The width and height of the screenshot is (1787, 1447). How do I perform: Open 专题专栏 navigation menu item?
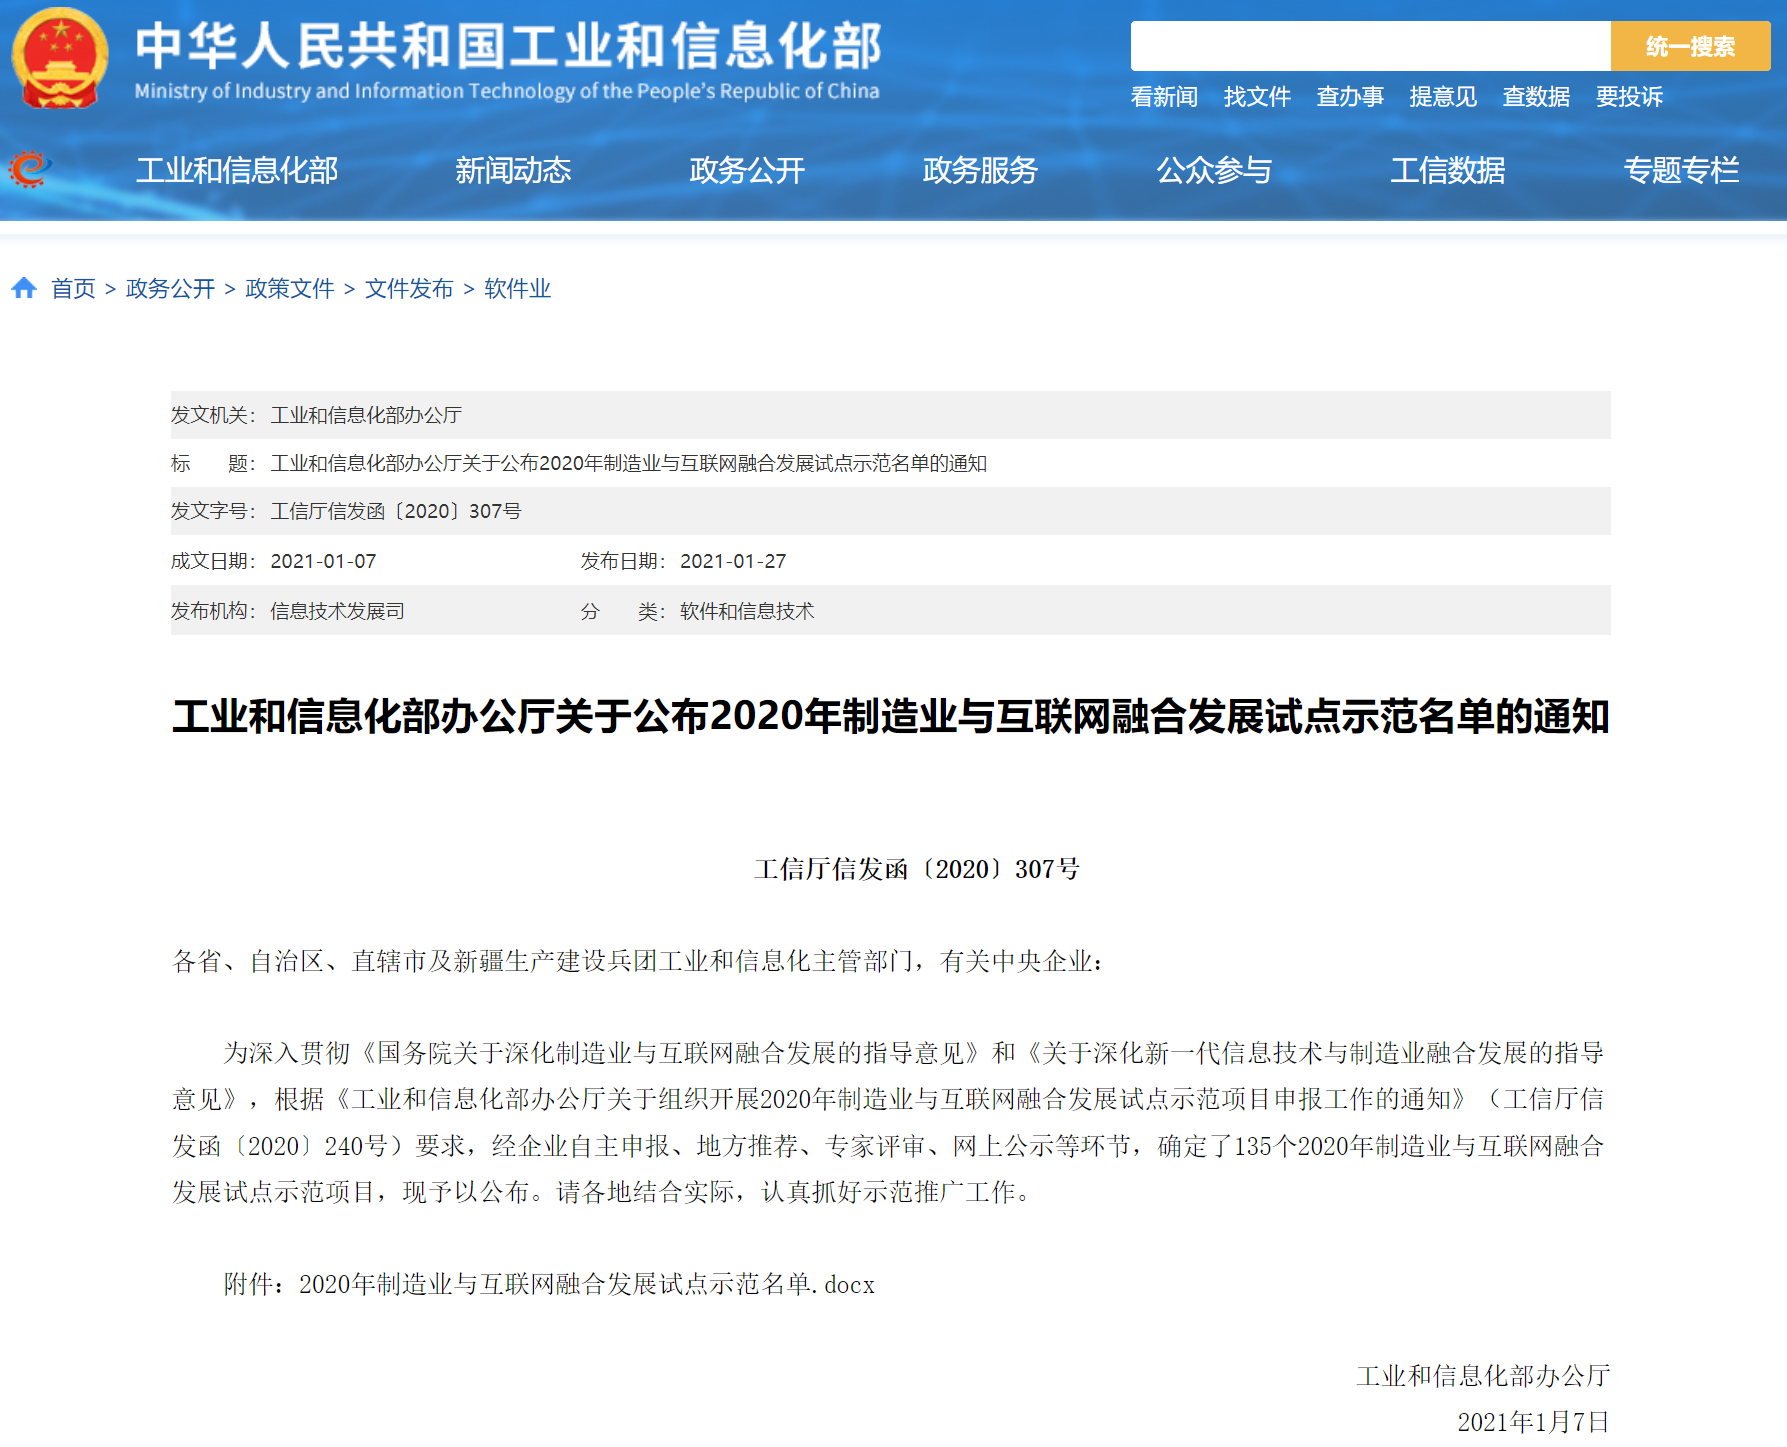coord(1681,170)
